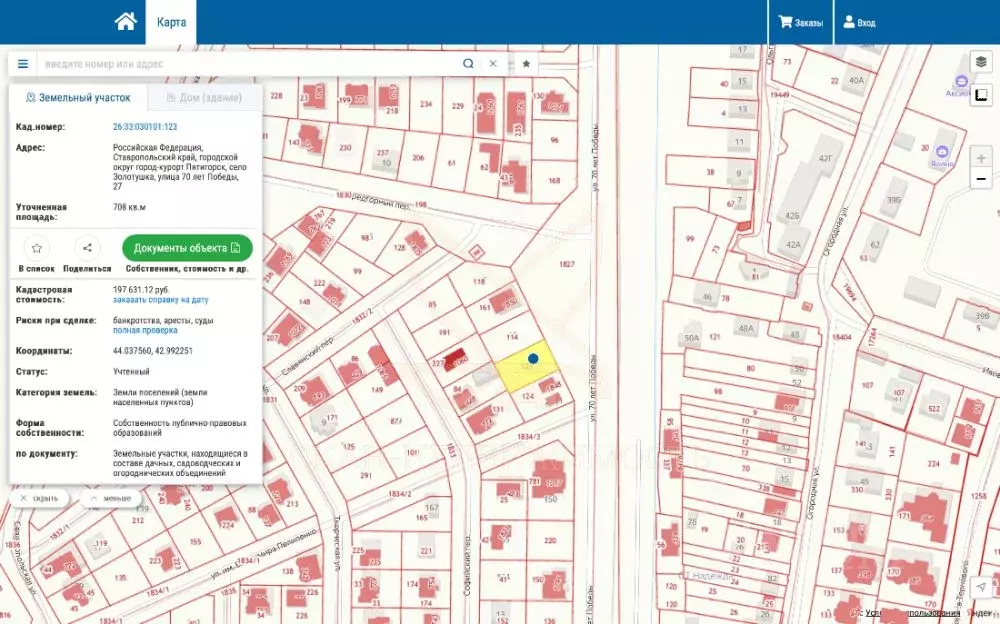The image size is (1000, 624).
Task: Collapse info panel with 'меньше' button
Action: (x=111, y=498)
